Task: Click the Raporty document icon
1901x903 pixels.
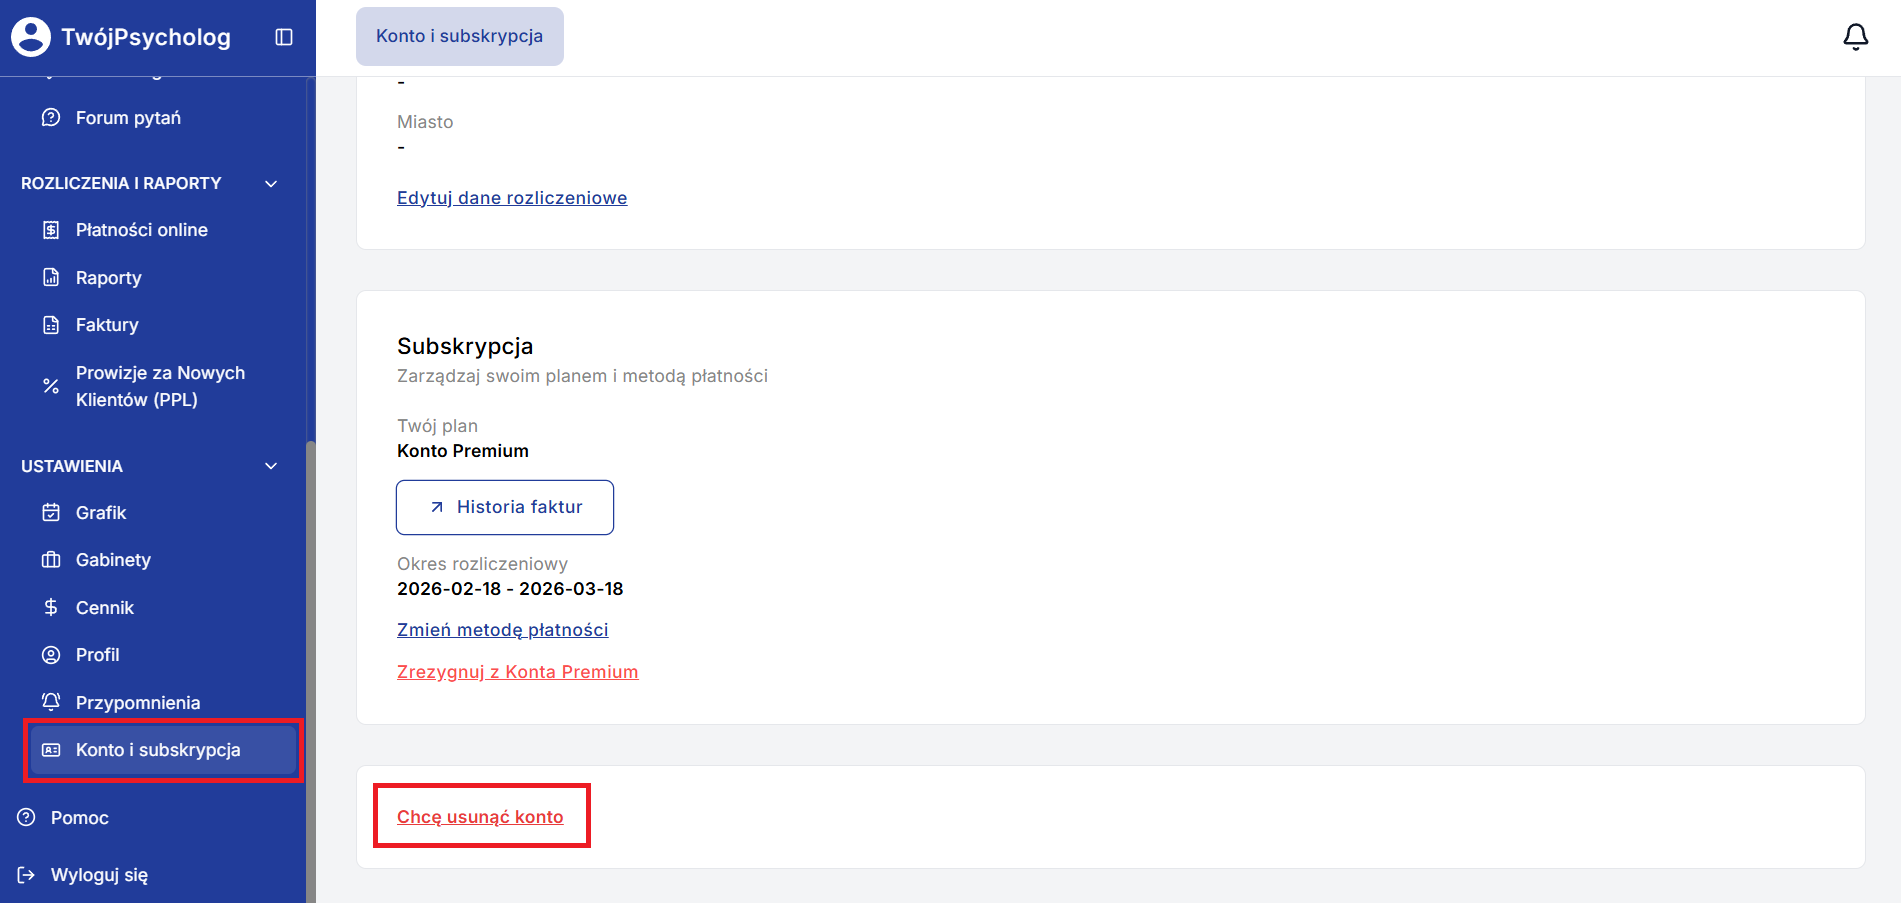Action: [51, 277]
